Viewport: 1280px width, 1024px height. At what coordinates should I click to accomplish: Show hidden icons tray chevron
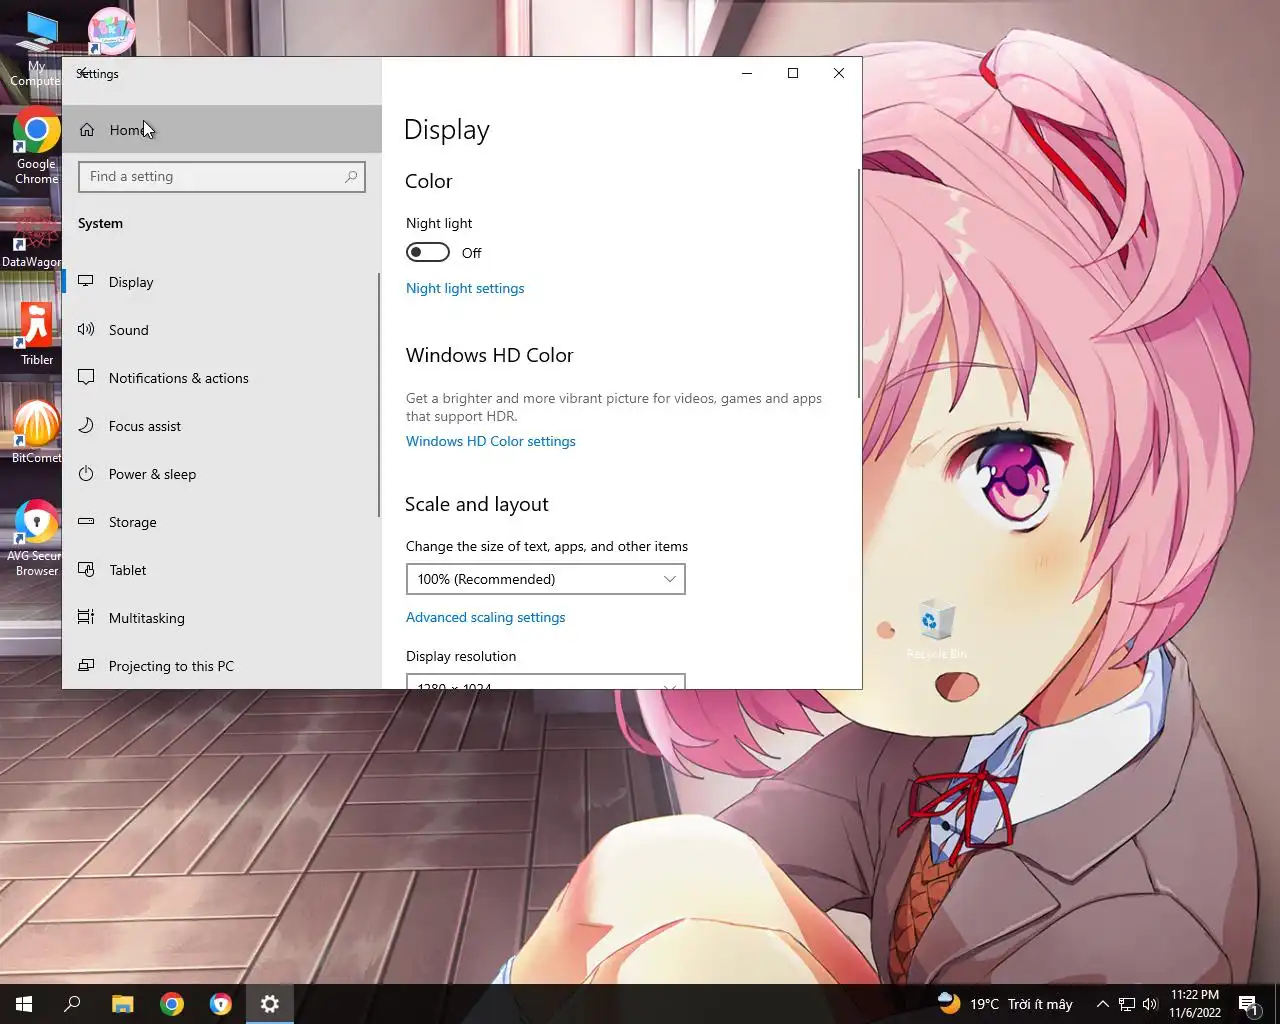click(x=1102, y=1004)
